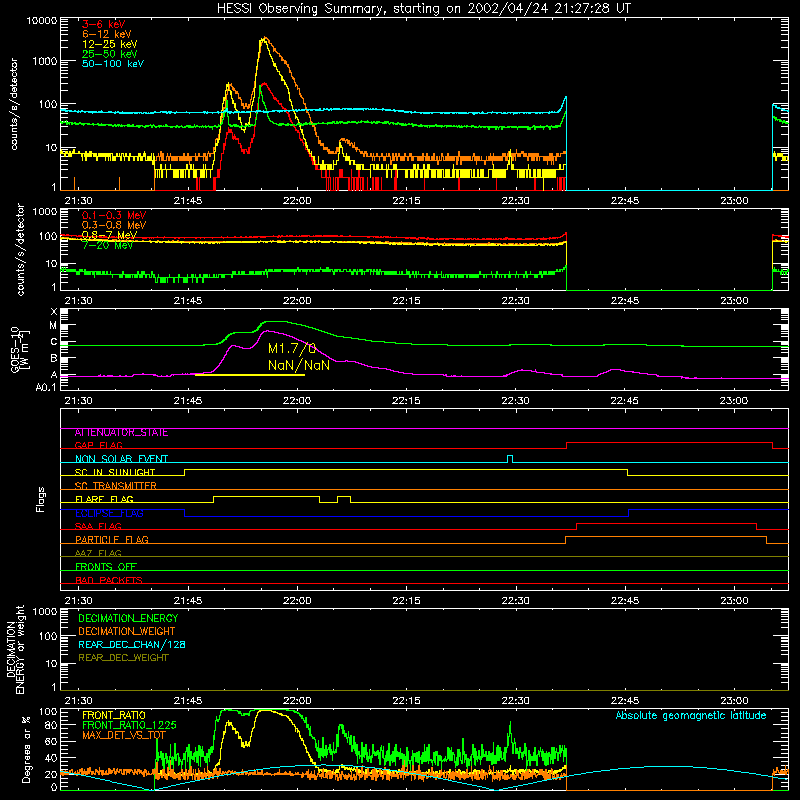Click the 'REAR_DEC_CHAN/128' legend label

[x=132, y=645]
